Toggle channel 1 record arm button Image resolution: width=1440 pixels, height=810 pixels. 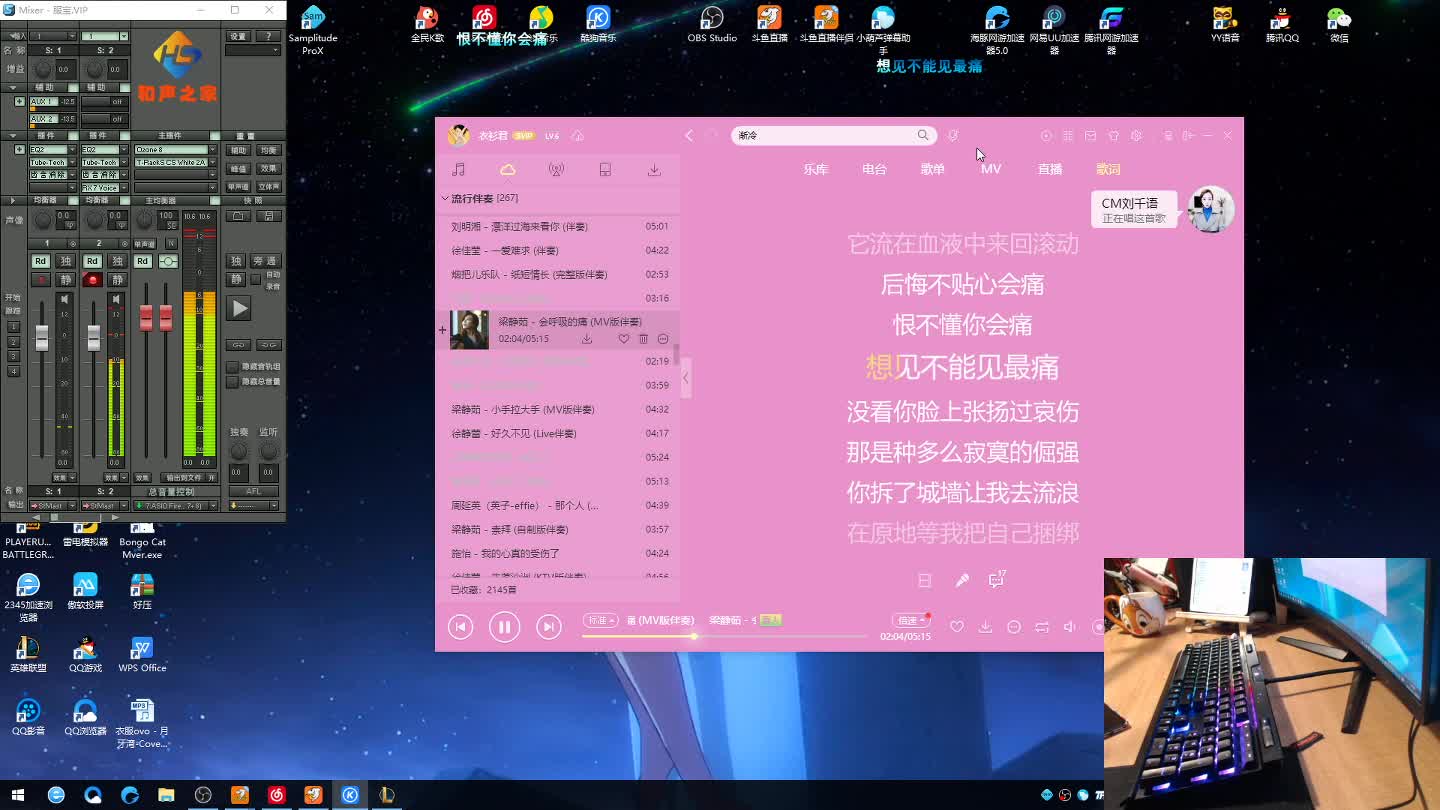[x=40, y=280]
